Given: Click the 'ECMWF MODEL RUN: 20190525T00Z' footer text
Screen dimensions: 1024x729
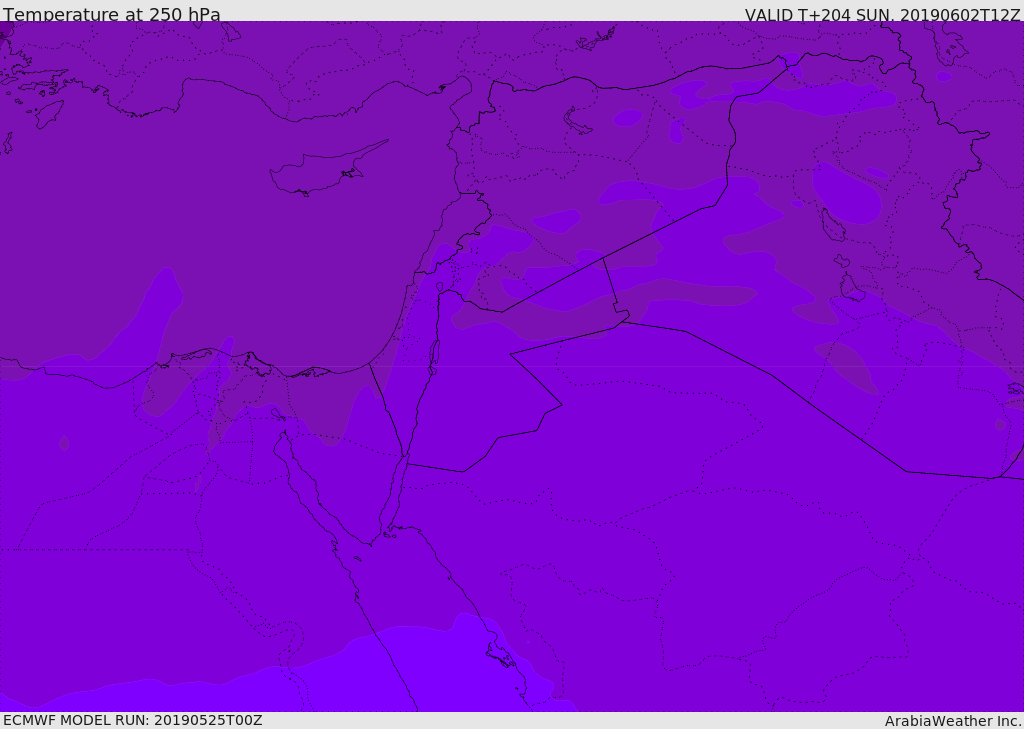Looking at the screenshot, I should tap(133, 720).
